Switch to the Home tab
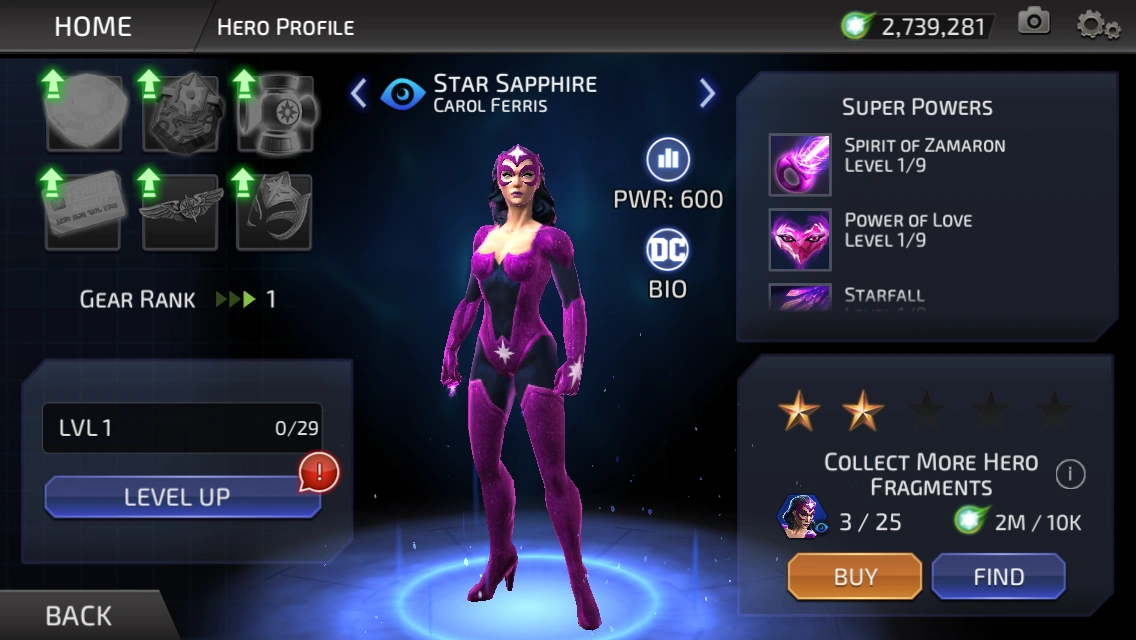 [93, 26]
